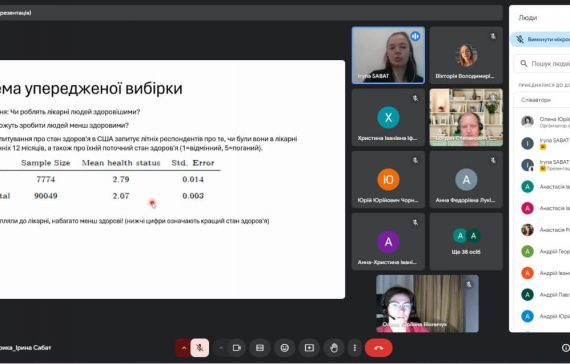
Task: Open the emoji reactions button
Action: (x=285, y=348)
